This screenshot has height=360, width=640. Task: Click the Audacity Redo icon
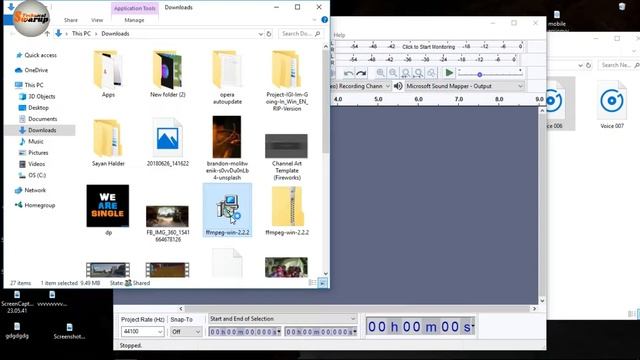(361, 73)
